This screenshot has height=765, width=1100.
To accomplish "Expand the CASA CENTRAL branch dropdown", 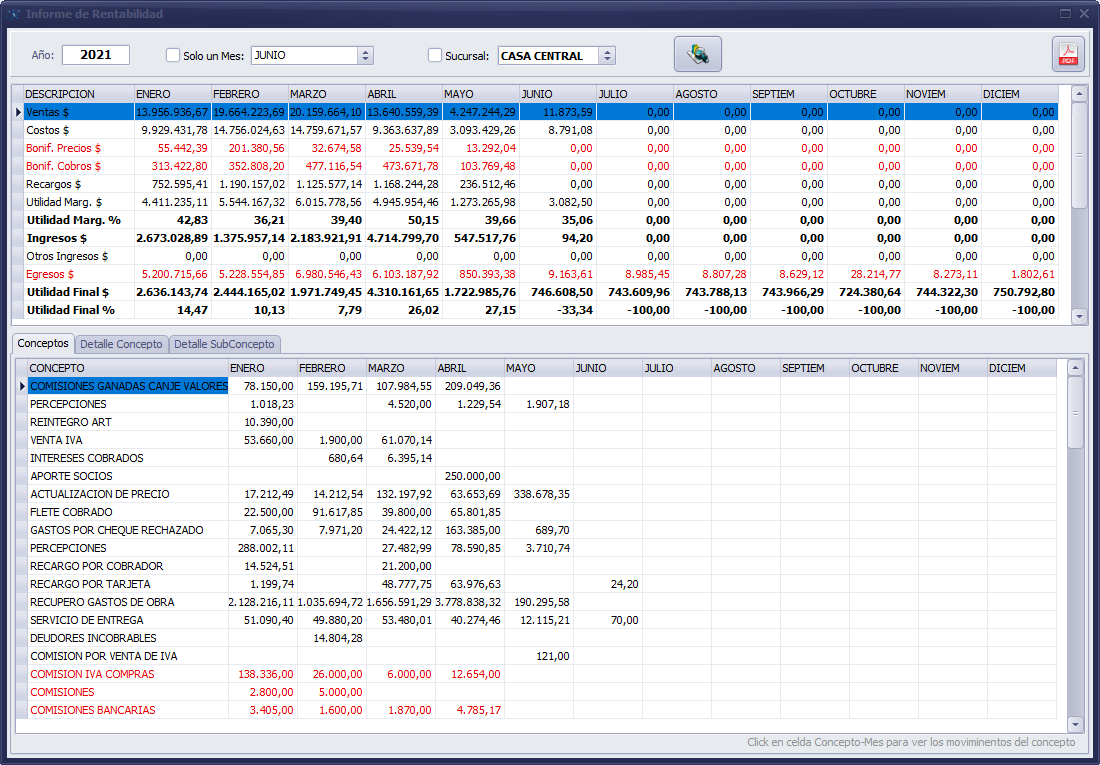I will click(x=607, y=56).
